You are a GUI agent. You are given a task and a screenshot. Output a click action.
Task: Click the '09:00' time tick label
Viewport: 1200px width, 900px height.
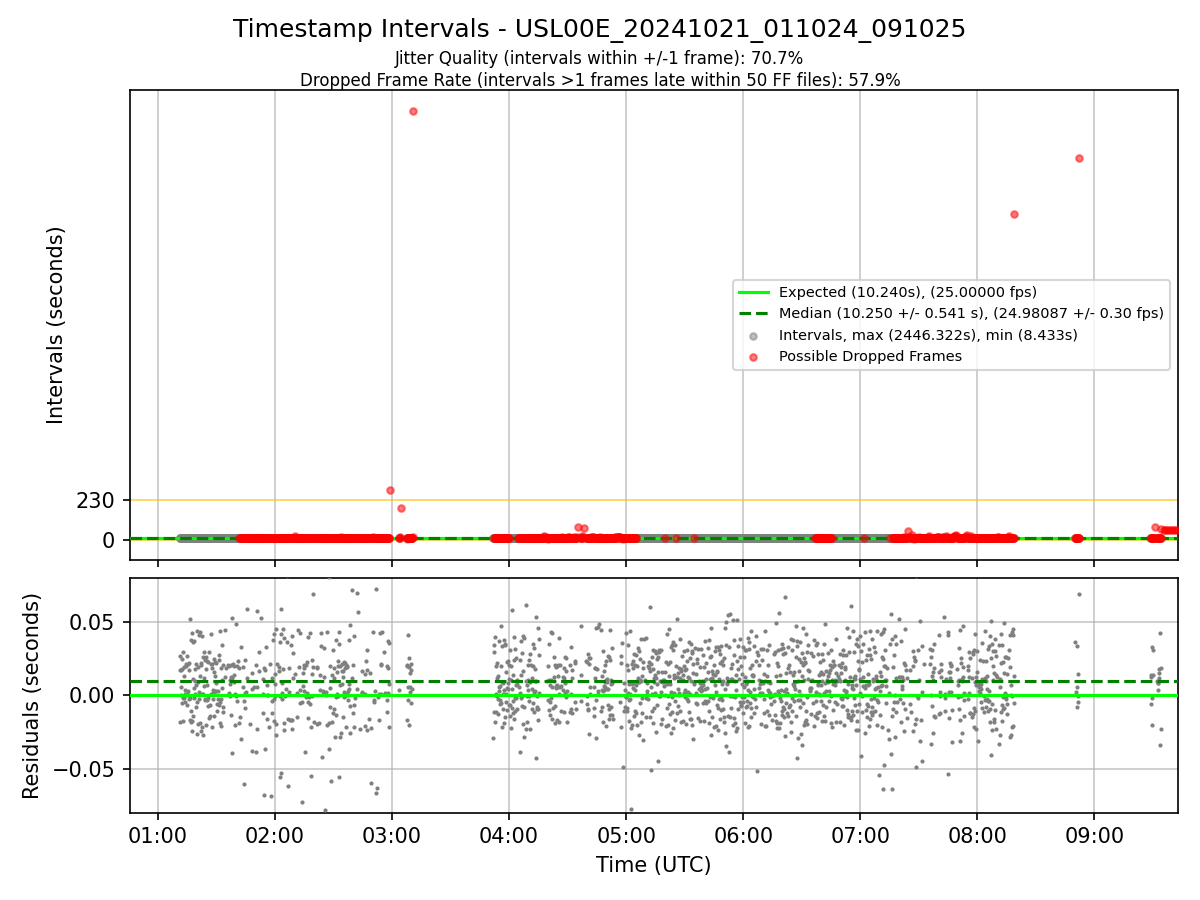[1094, 835]
